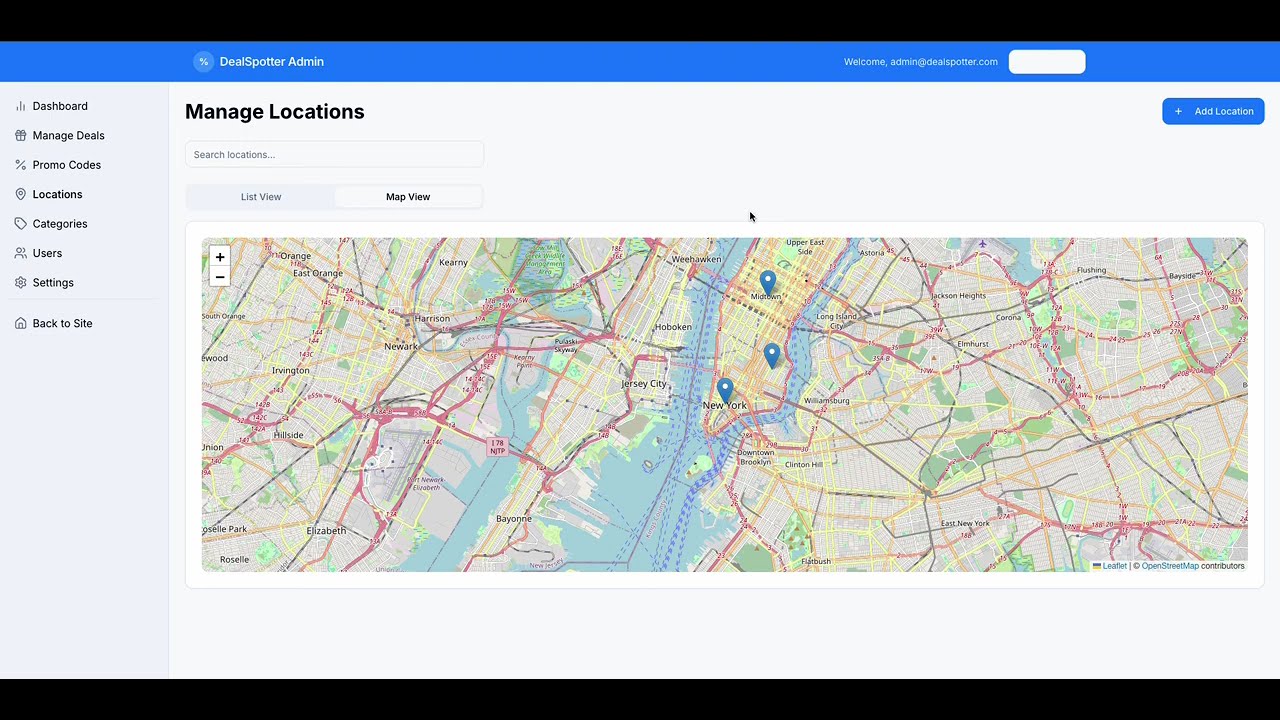The image size is (1280, 720).
Task: Click the Categories tag icon
Action: [20, 224]
